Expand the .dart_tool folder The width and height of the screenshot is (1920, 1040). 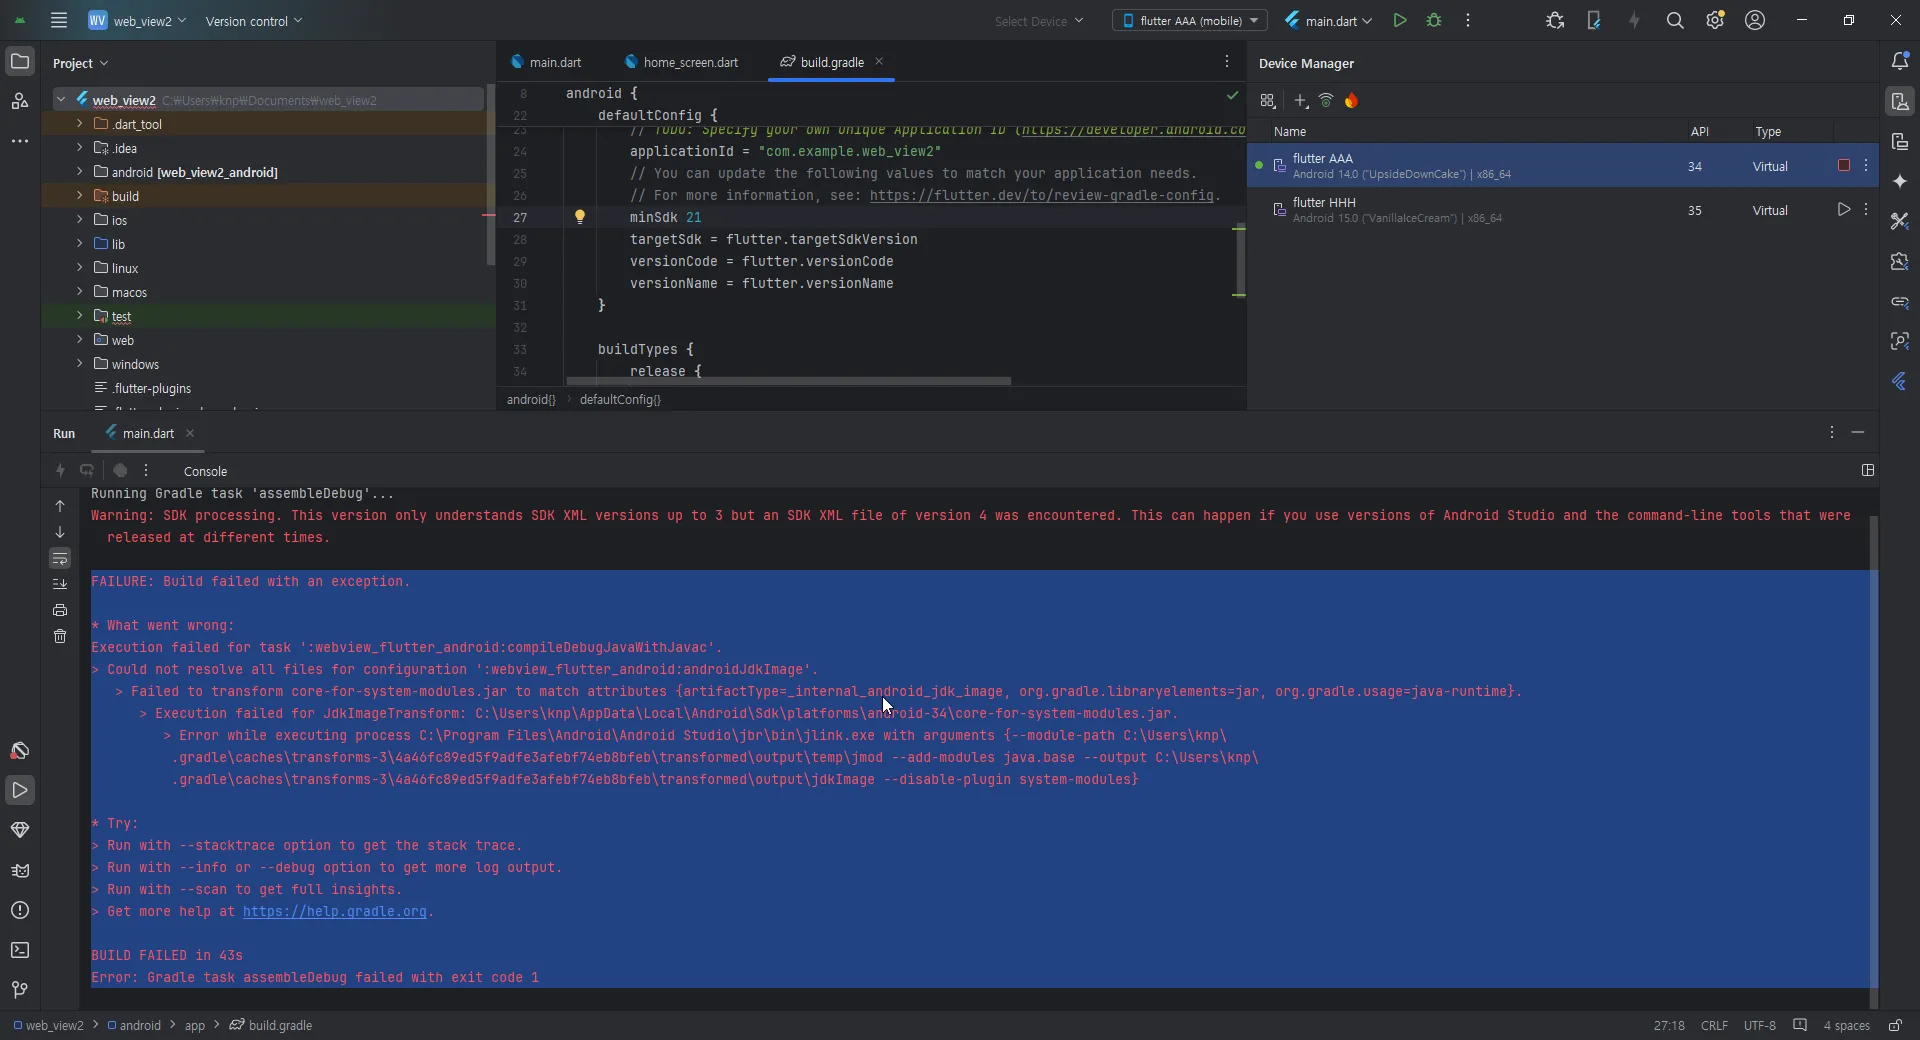[x=79, y=124]
